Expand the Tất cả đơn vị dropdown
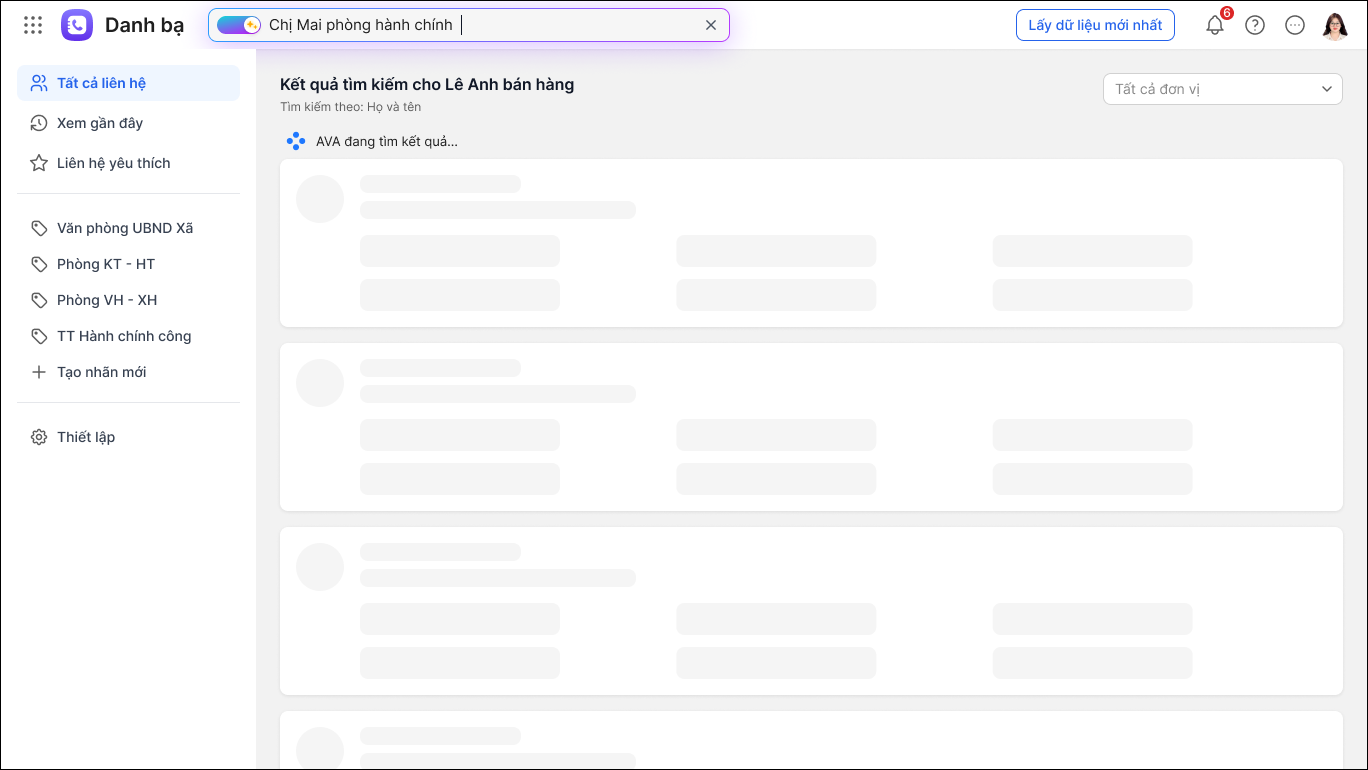 tap(1222, 89)
